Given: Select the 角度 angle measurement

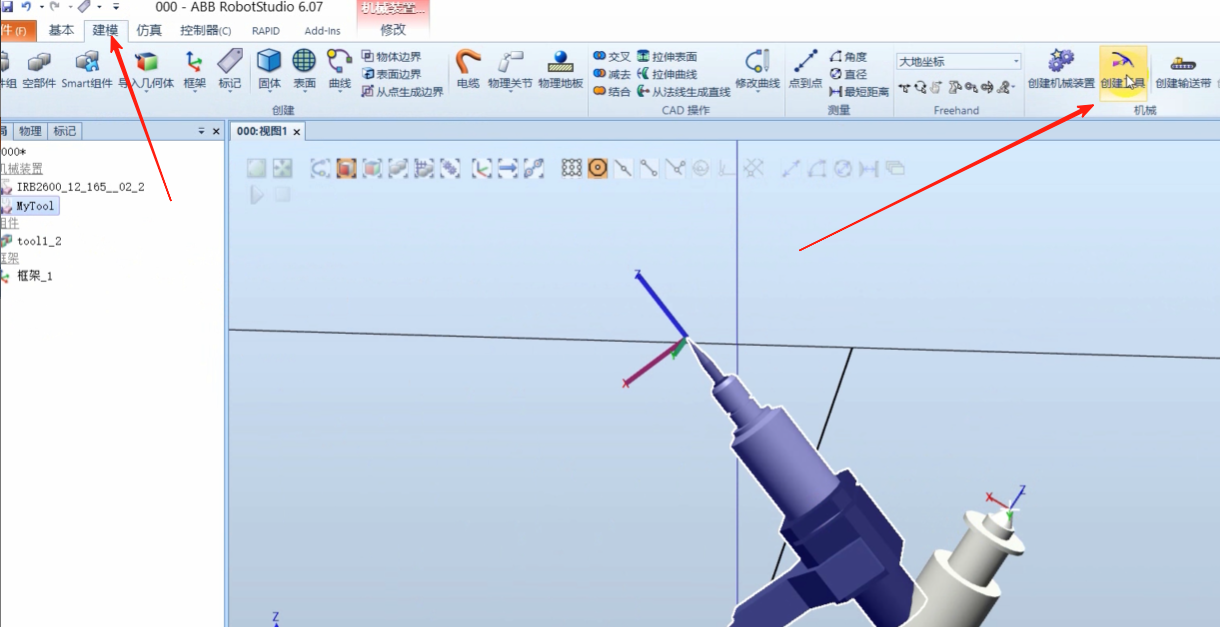Looking at the screenshot, I should tap(849, 57).
